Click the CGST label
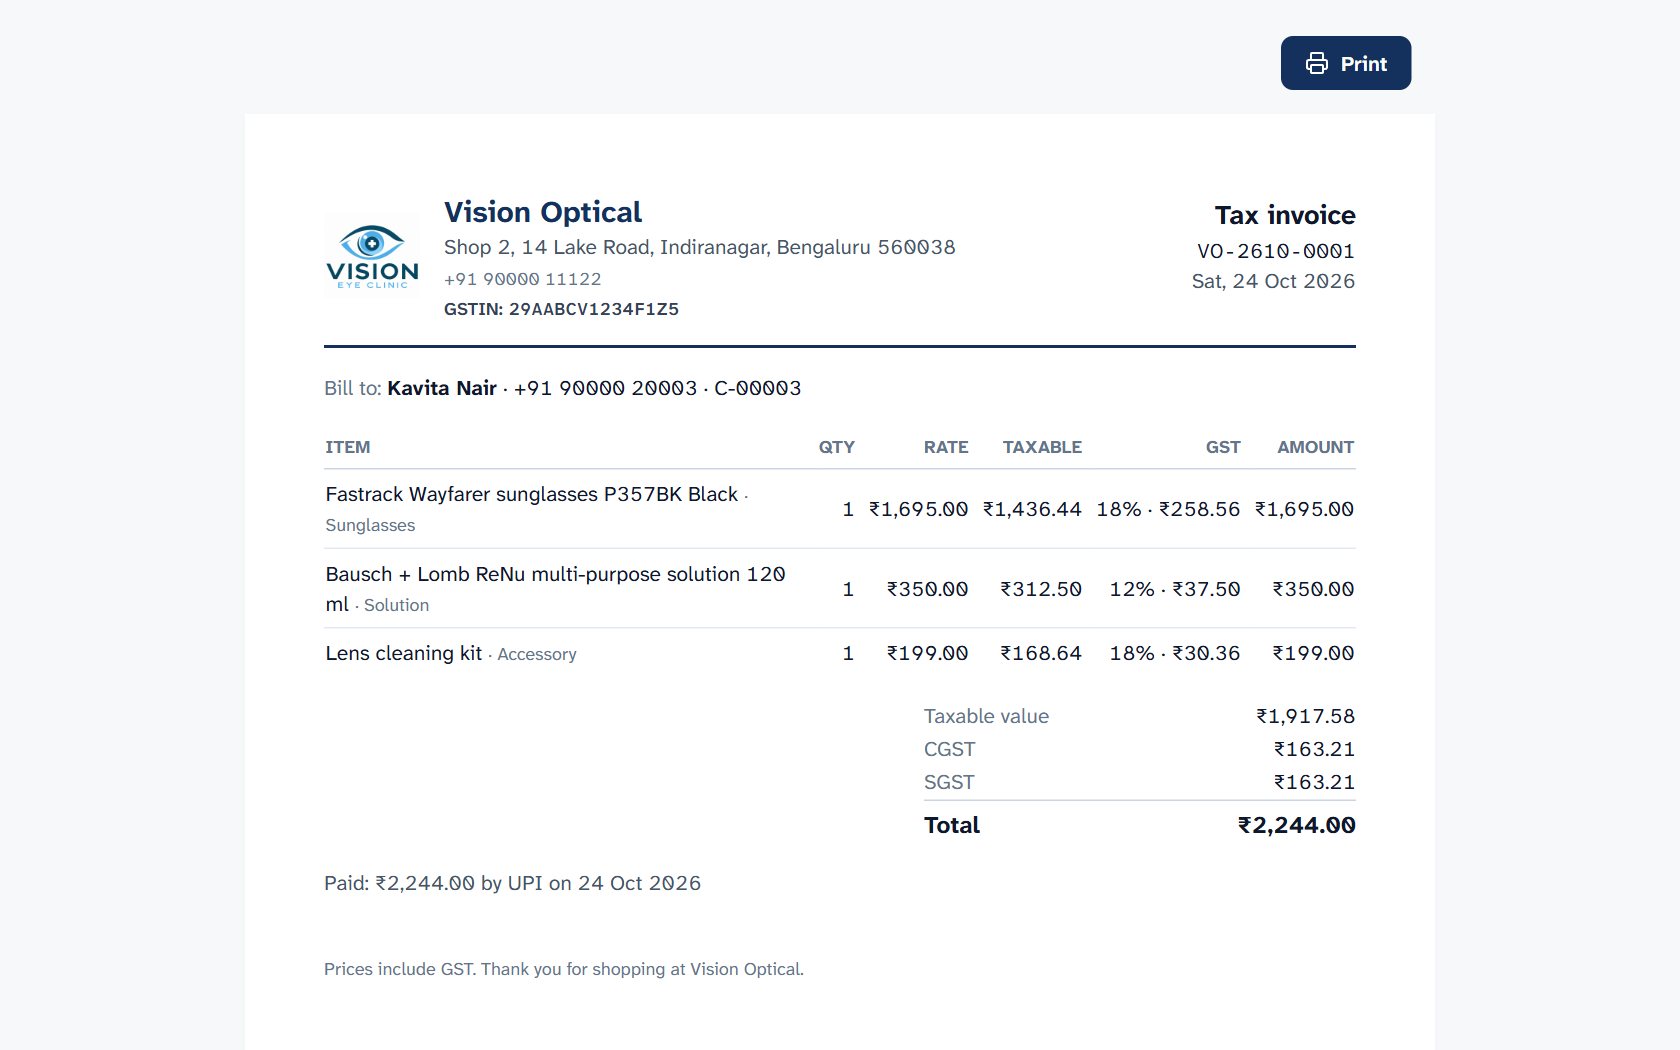This screenshot has height=1050, width=1680. 949,749
